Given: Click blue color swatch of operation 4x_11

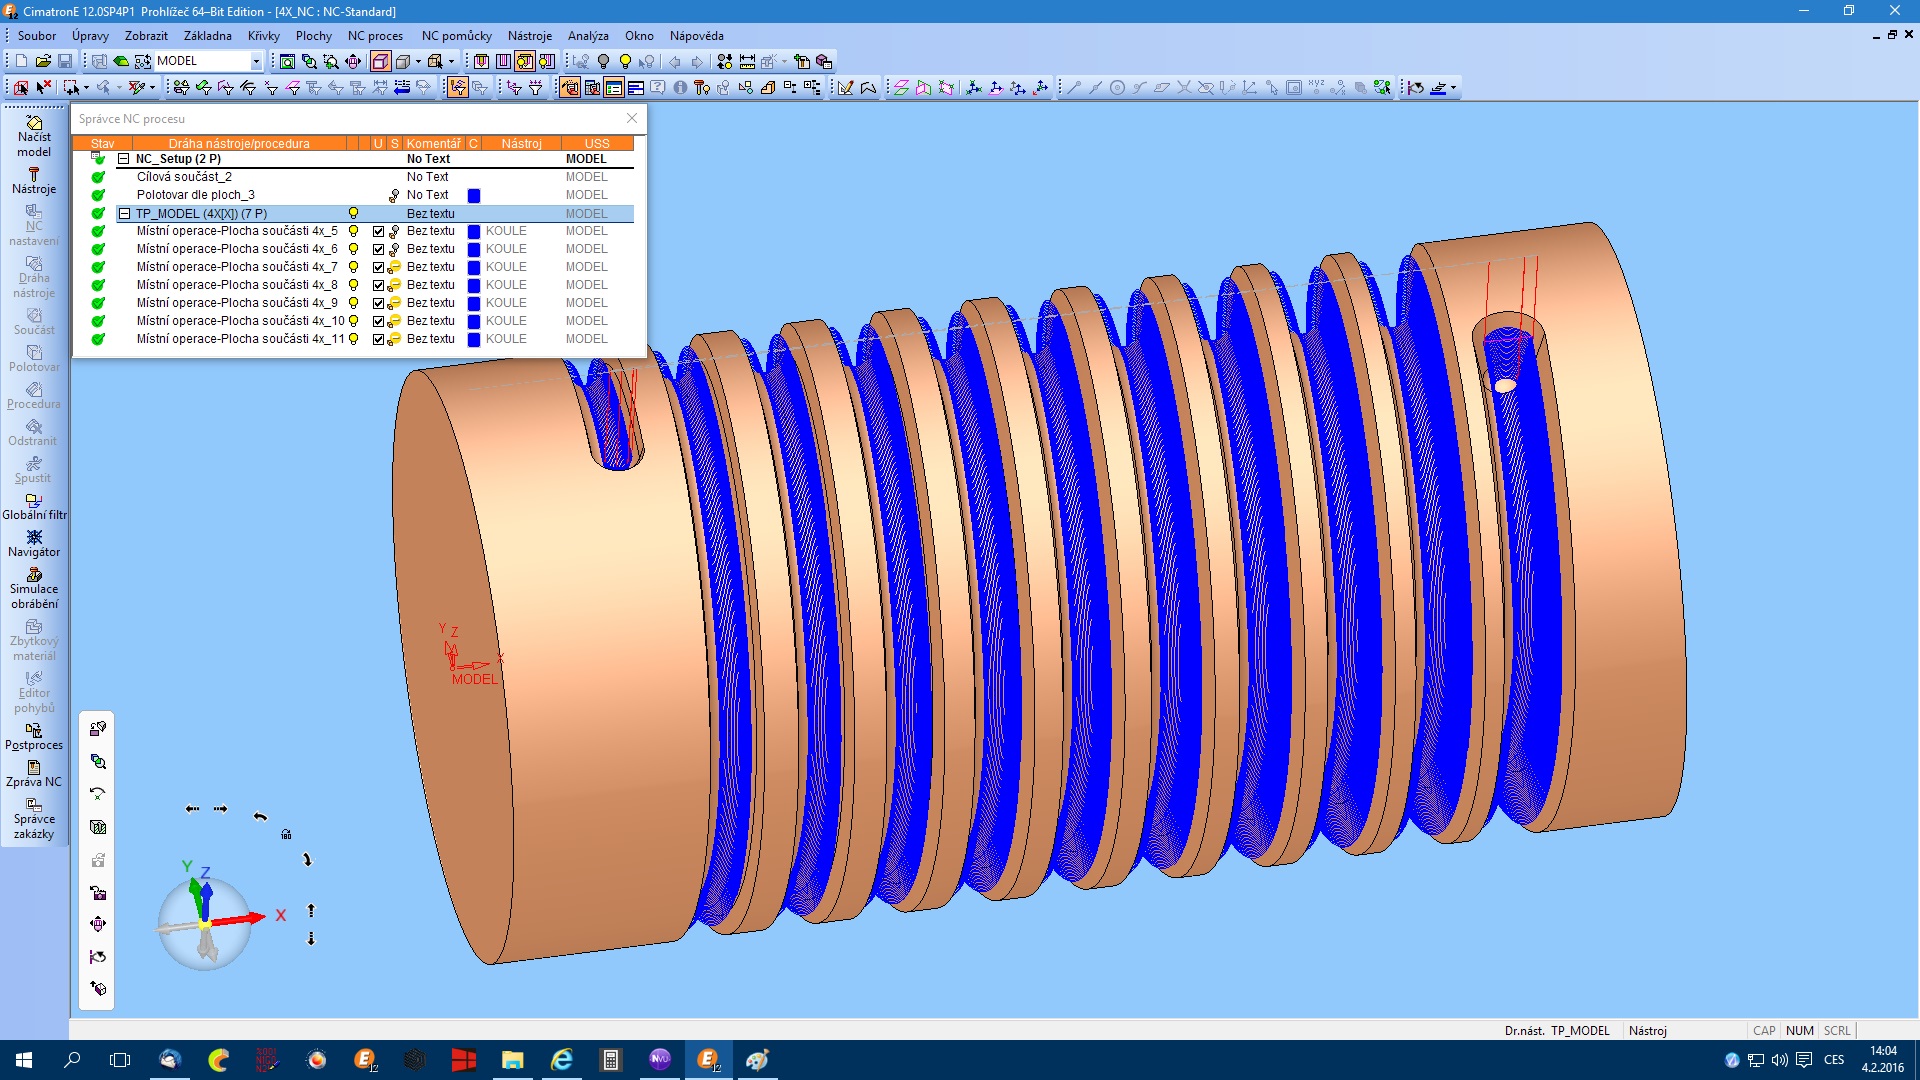Looking at the screenshot, I should point(474,339).
